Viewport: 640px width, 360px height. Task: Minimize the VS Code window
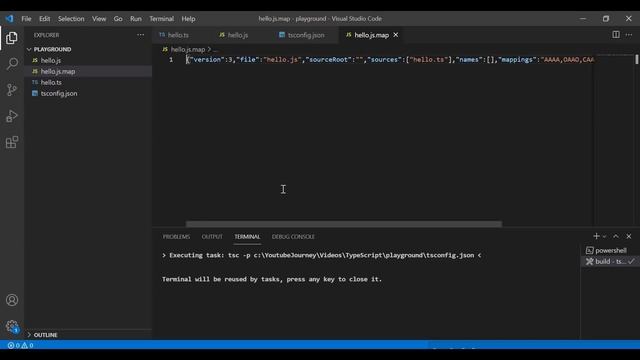click(583, 19)
